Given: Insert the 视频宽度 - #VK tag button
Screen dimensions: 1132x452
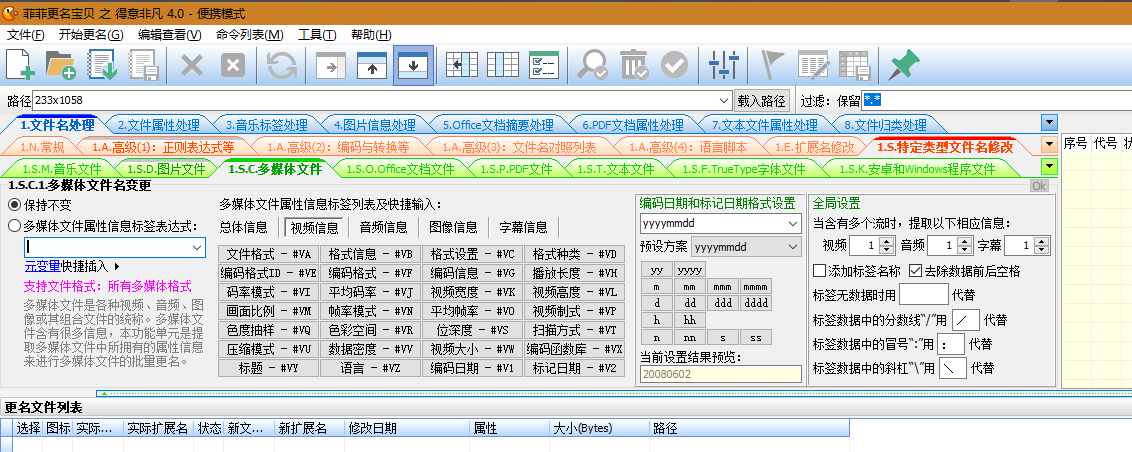Looking at the screenshot, I should [472, 293].
